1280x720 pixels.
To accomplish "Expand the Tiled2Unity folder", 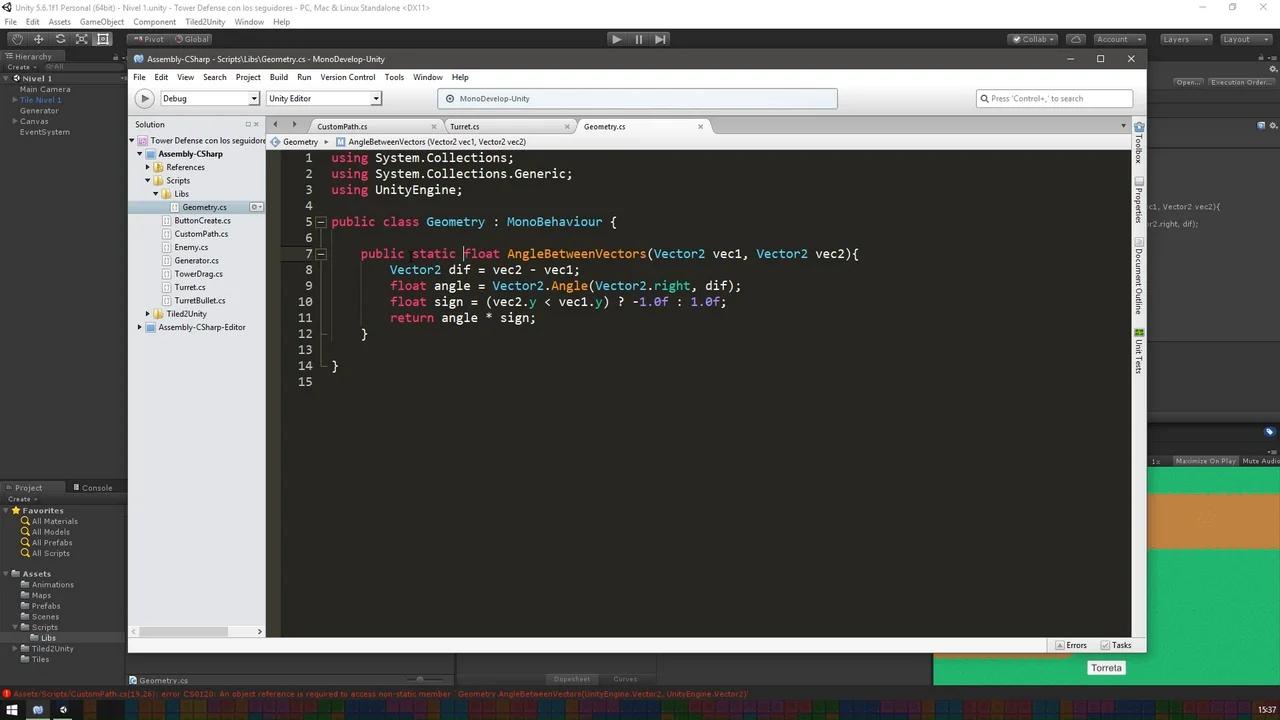I will tap(147, 313).
